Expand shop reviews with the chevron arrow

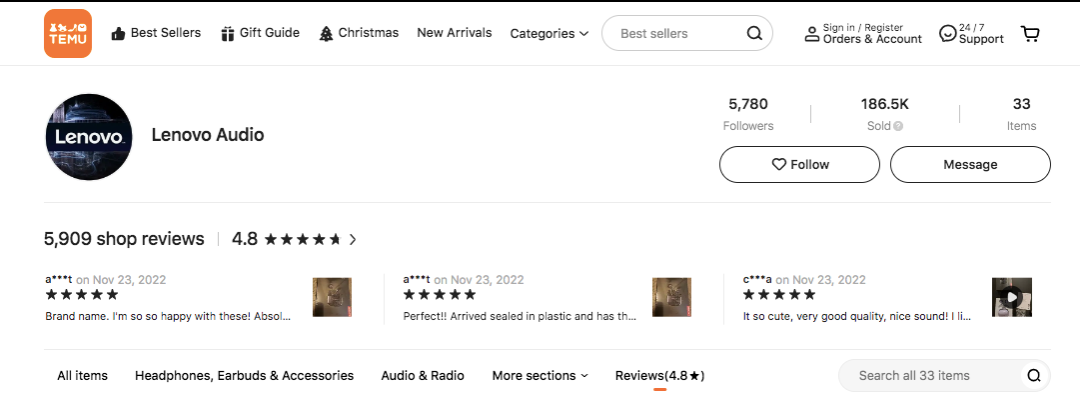[353, 240]
